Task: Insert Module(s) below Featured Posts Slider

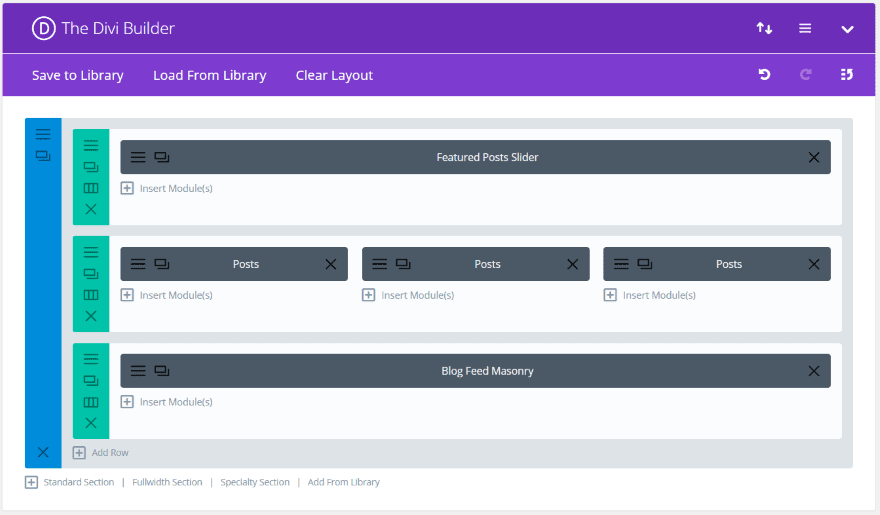Action: [x=167, y=188]
